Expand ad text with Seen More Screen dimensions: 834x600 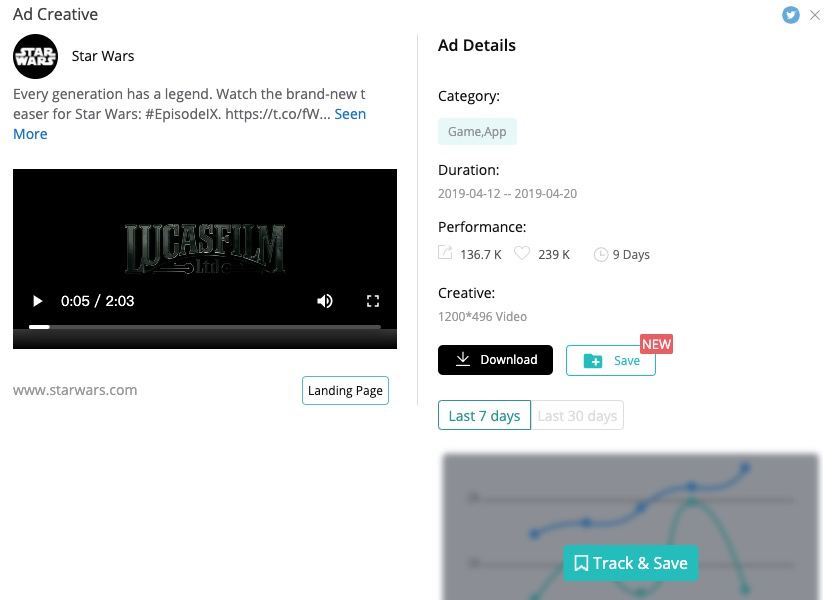[x=189, y=124]
